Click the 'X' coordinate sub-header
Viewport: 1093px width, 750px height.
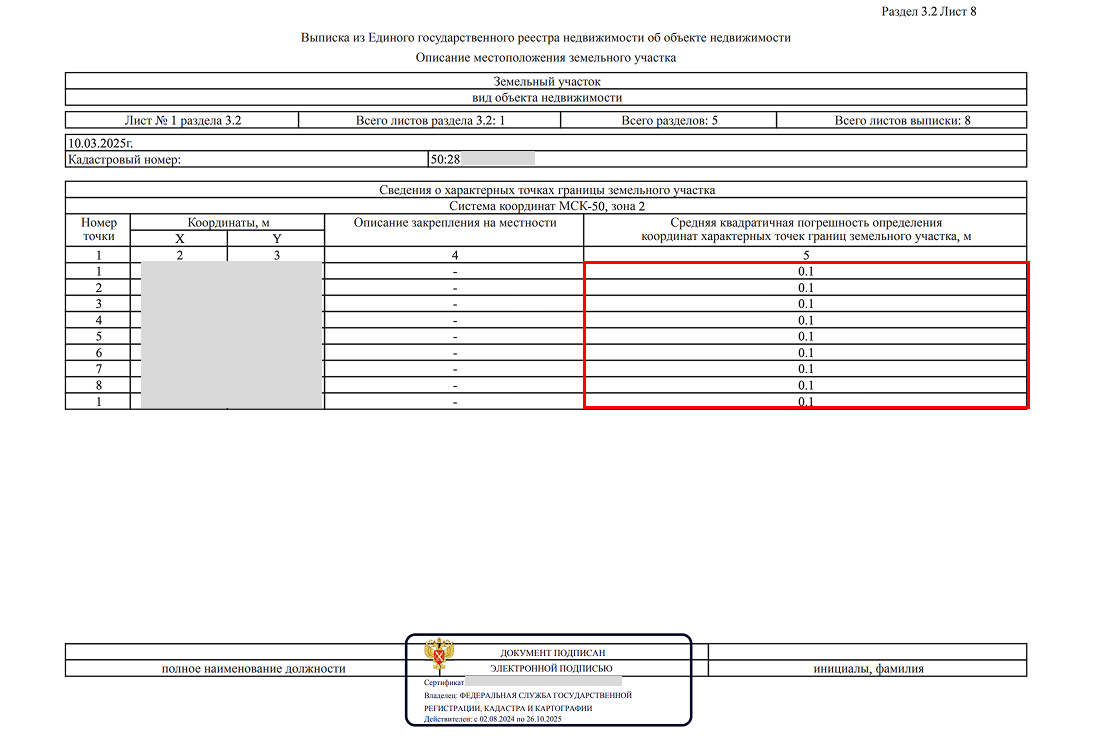pos(179,238)
